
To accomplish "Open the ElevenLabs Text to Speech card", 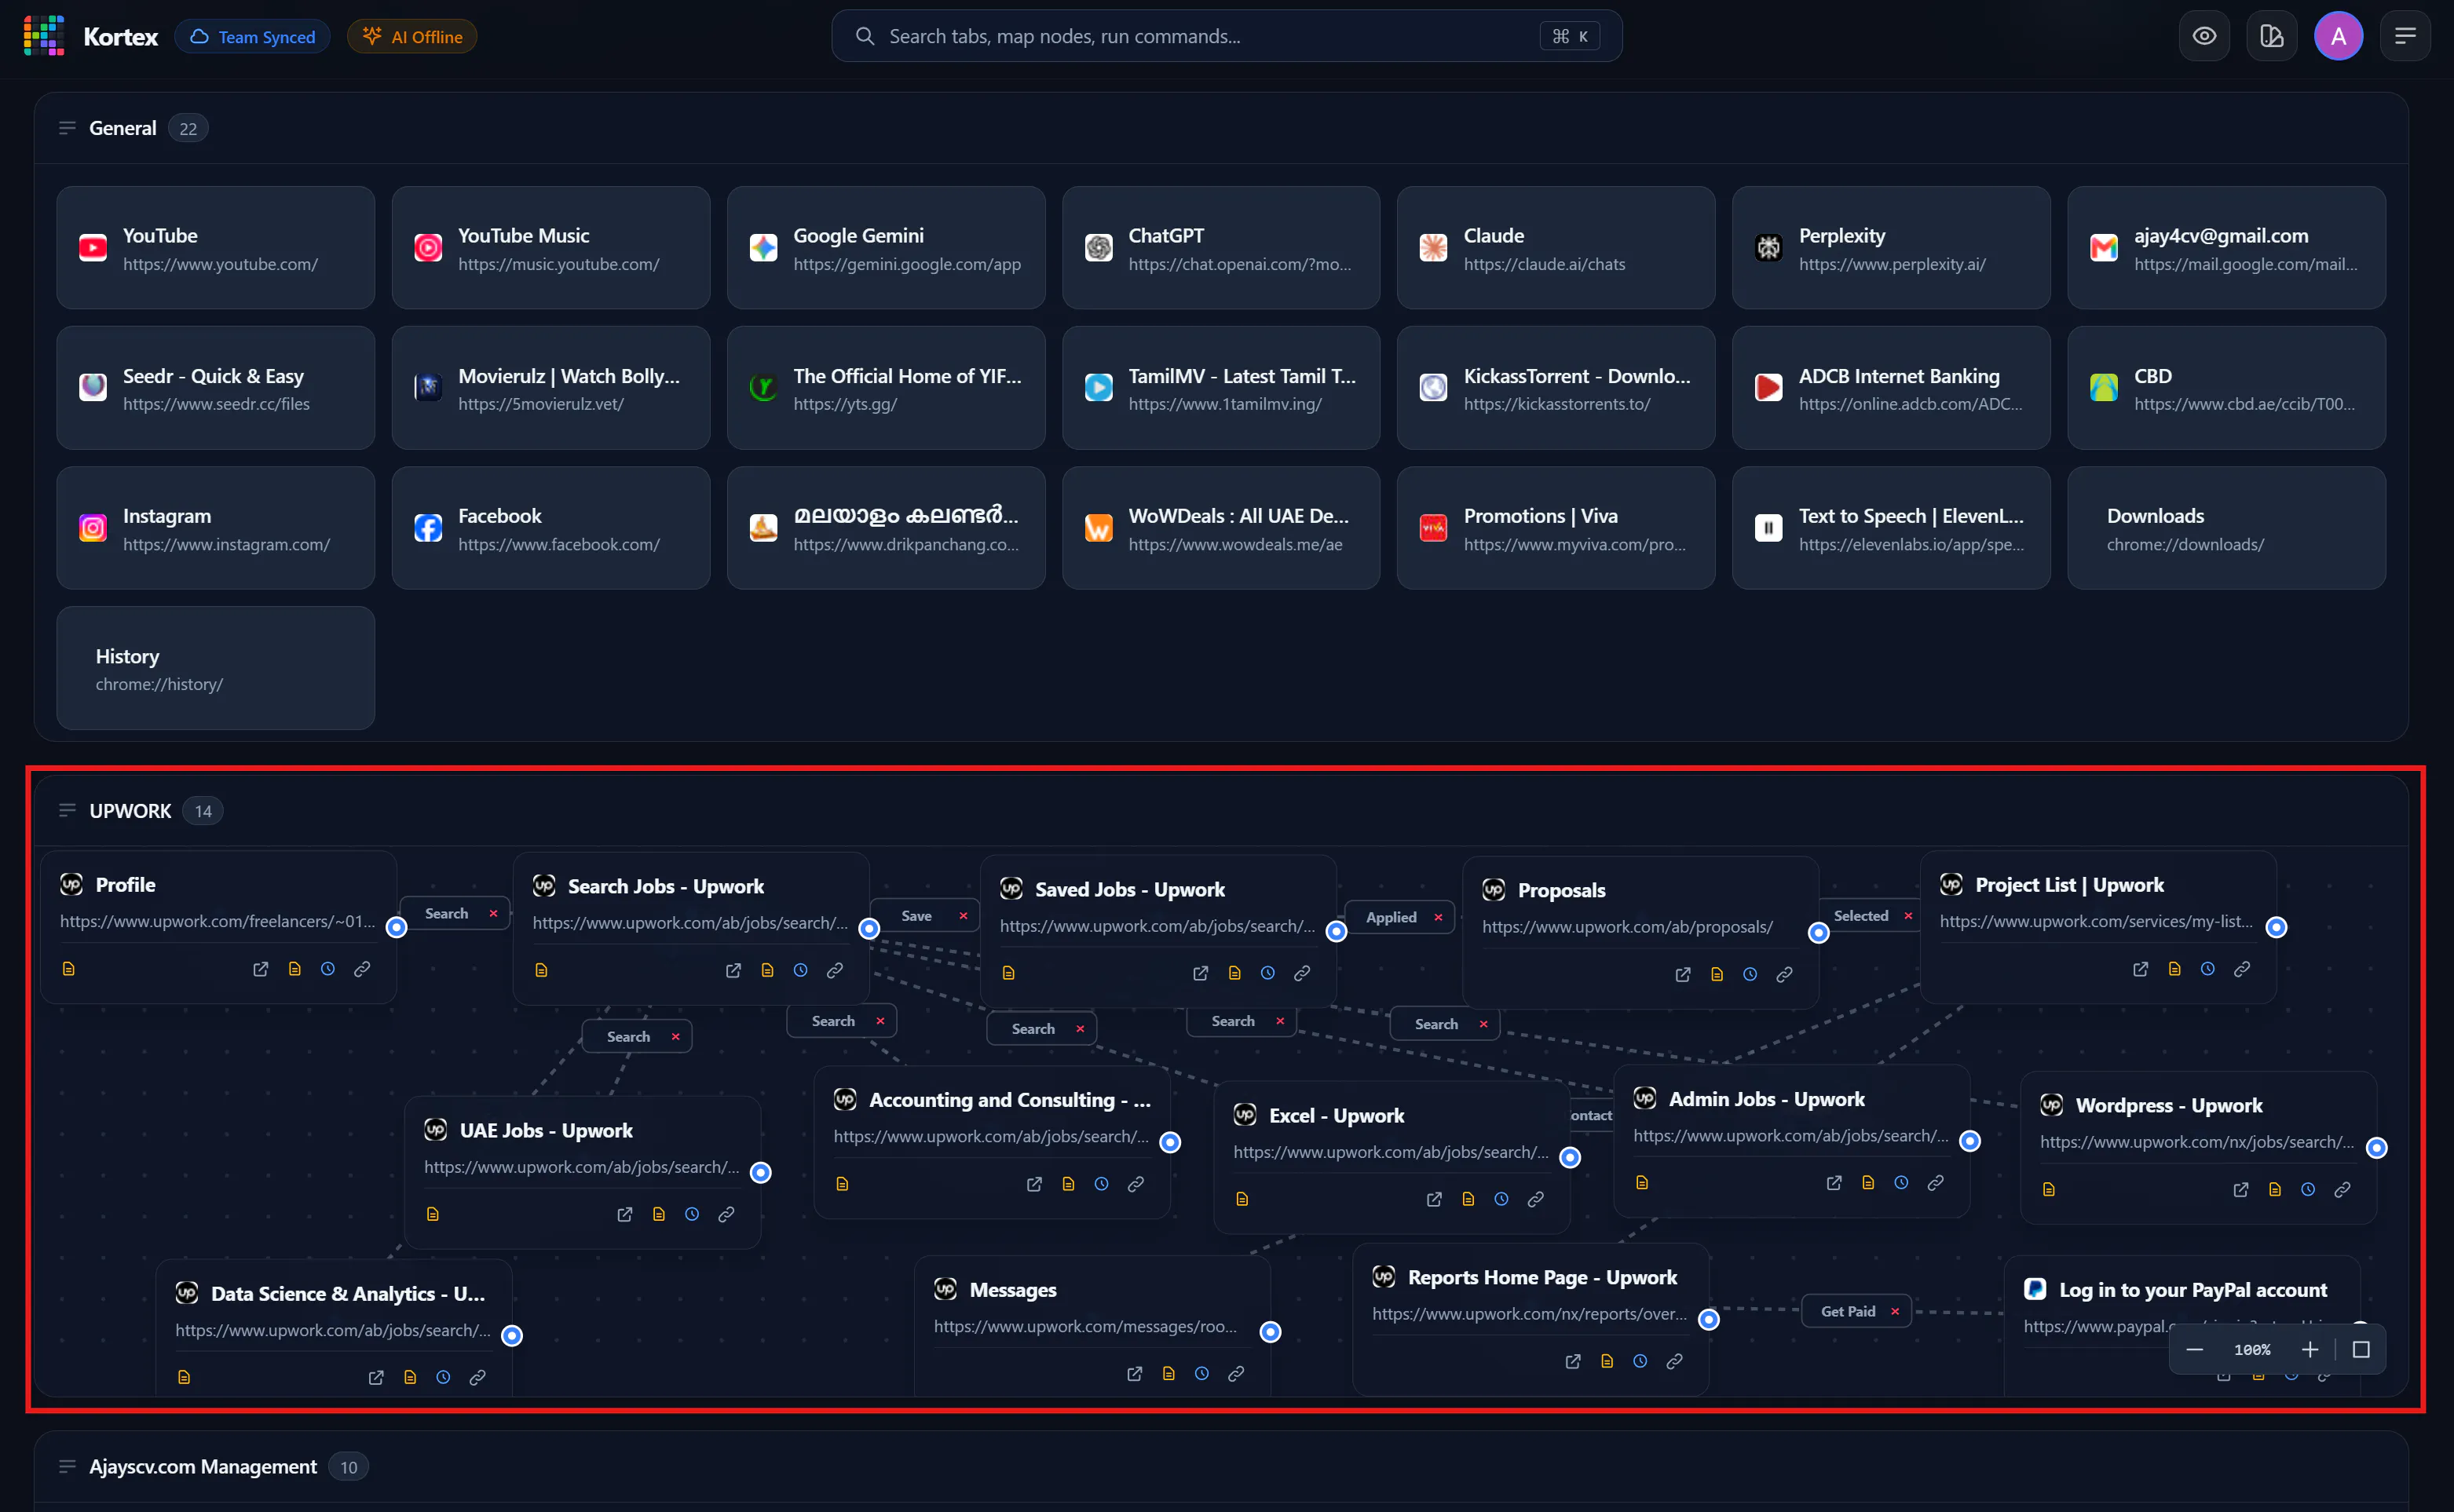I will tap(1891, 528).
